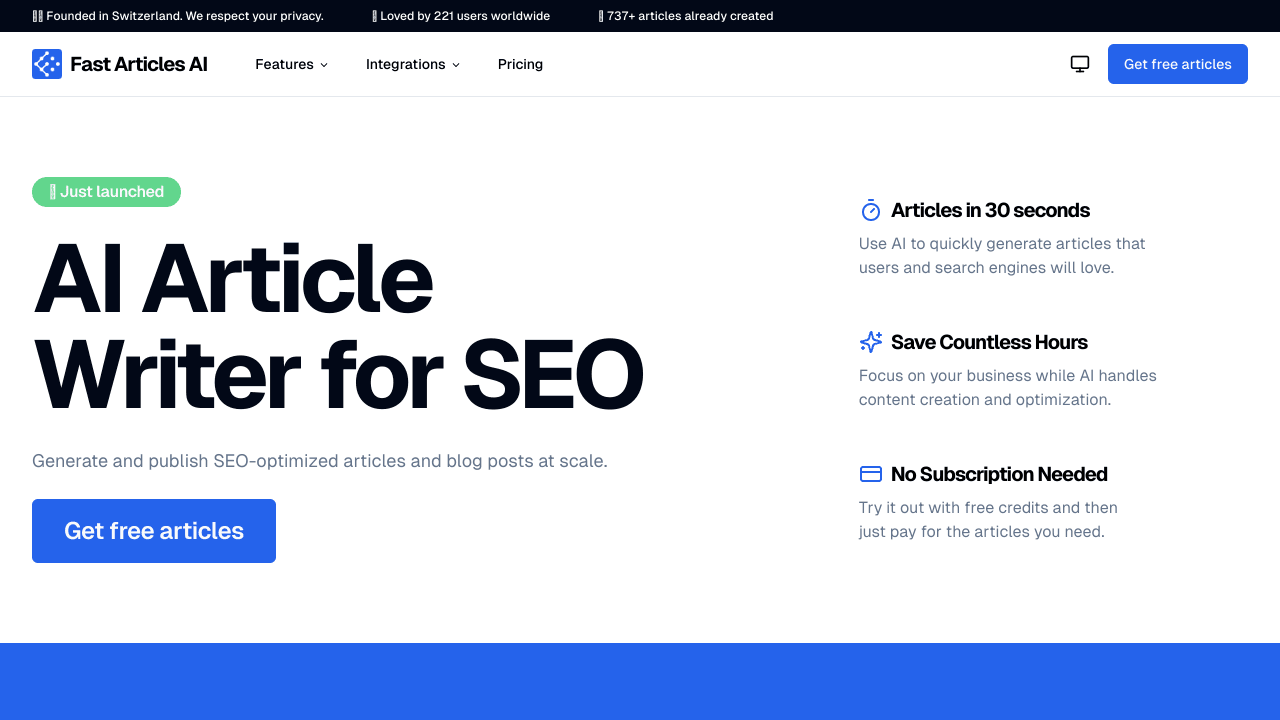Click the credit card icon near No Subscription Needed
1280x720 pixels.
pos(870,474)
